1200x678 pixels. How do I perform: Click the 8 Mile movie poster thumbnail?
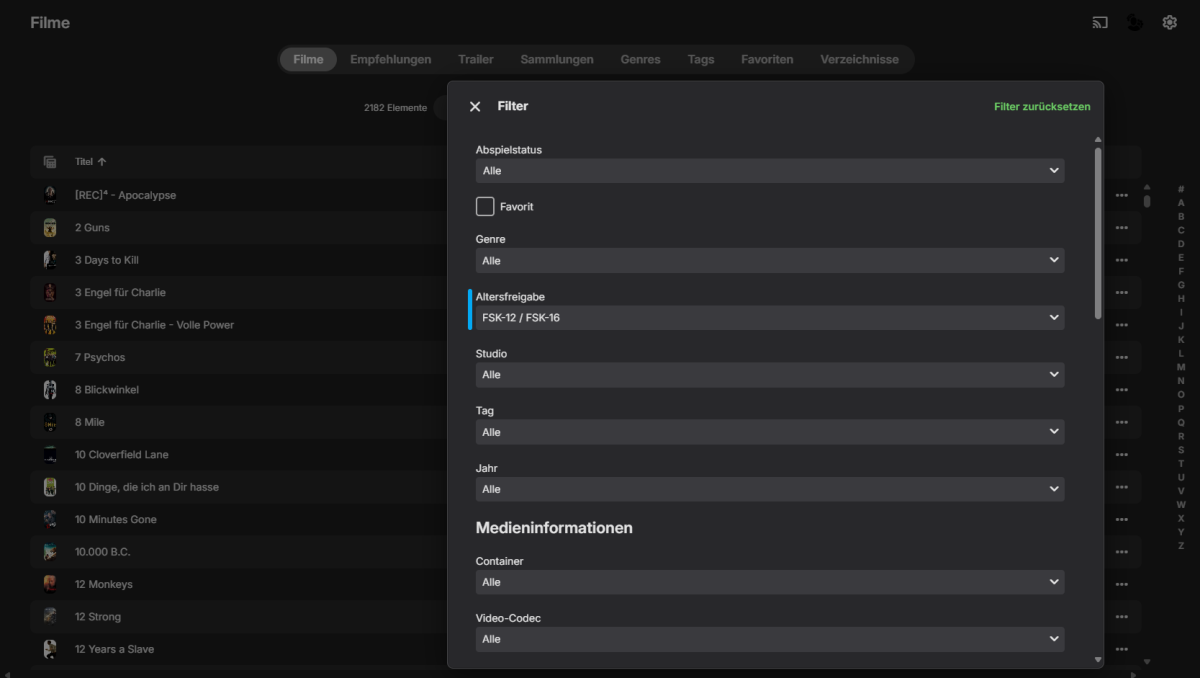point(50,422)
